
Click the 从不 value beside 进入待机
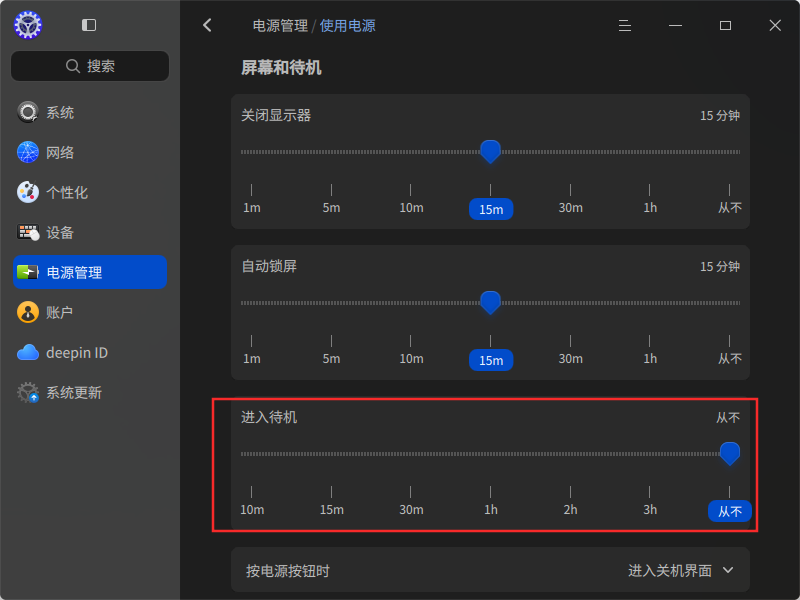[728, 418]
